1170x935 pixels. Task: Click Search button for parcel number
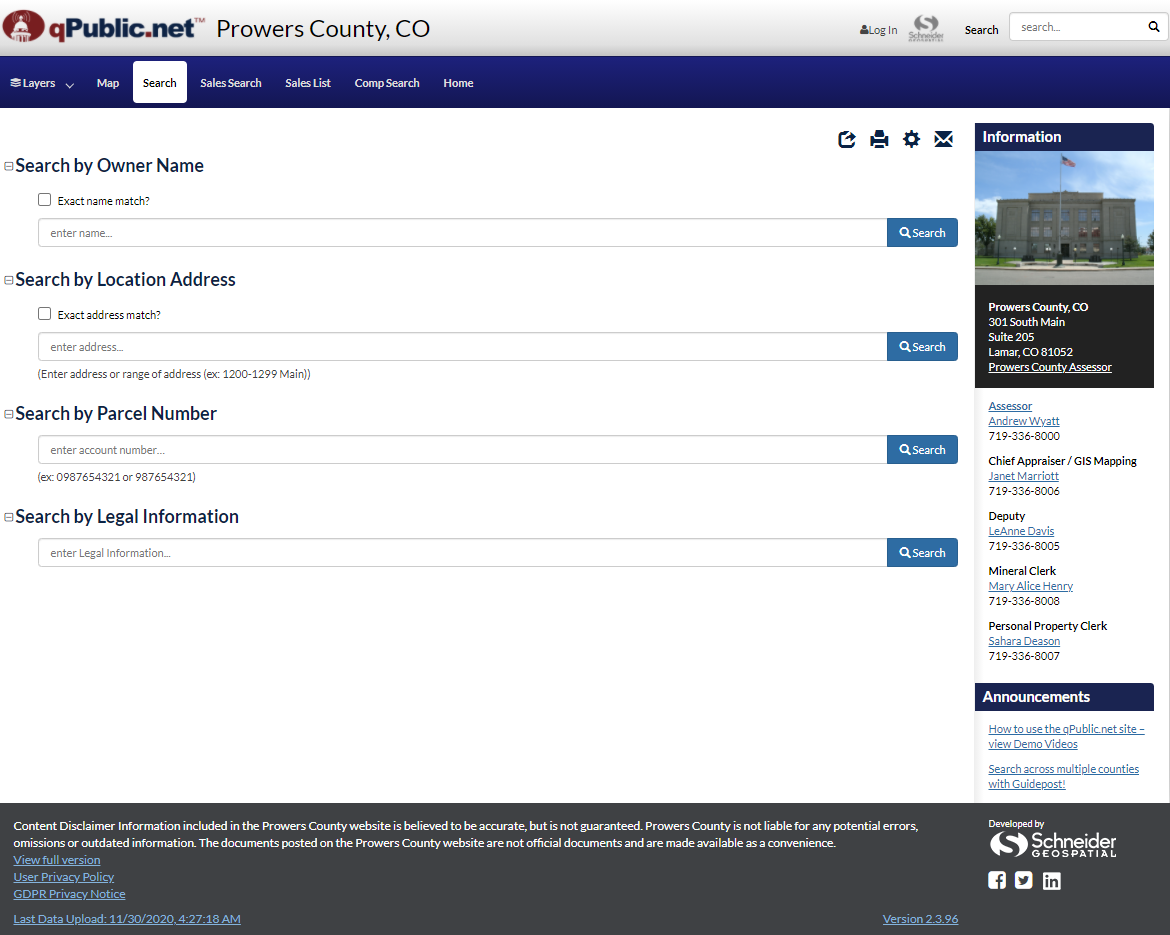coord(922,450)
